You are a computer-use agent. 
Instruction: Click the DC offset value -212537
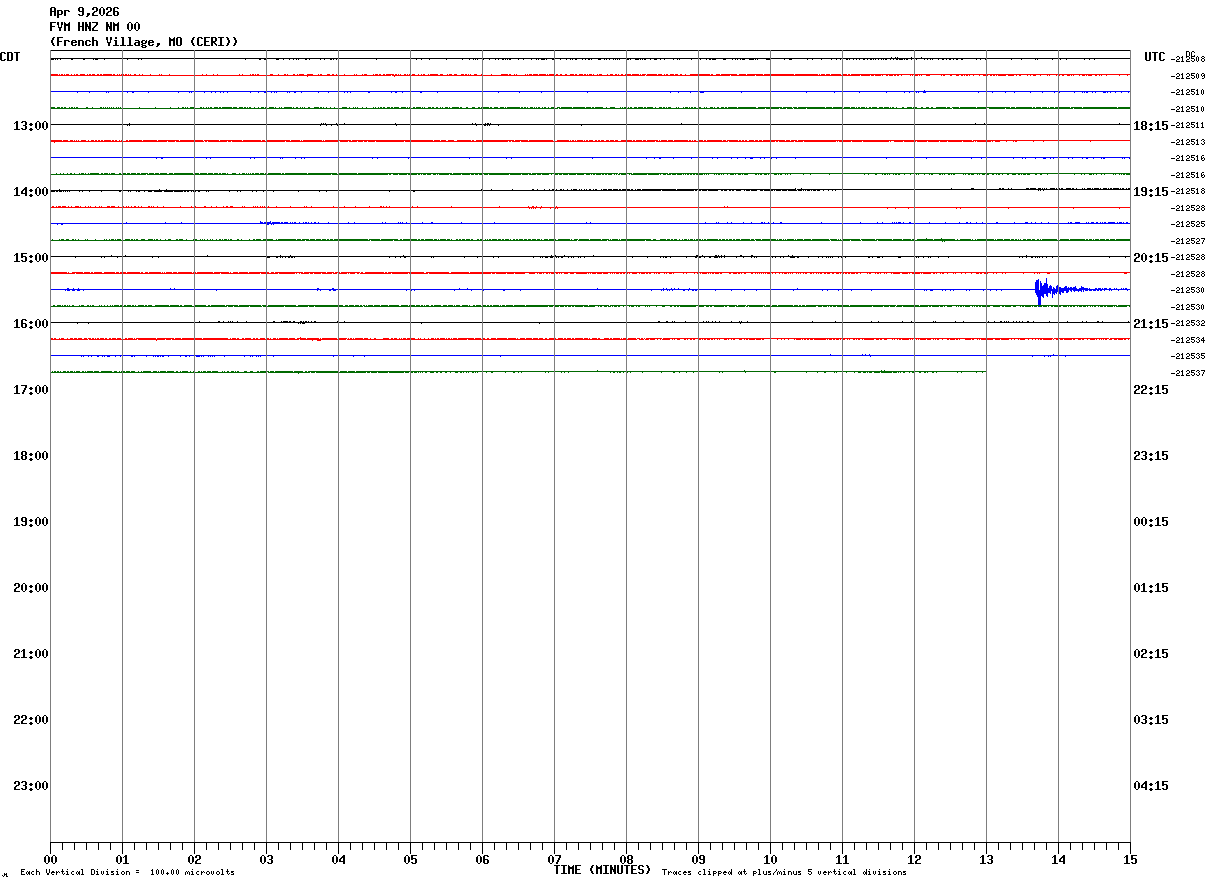[1189, 373]
